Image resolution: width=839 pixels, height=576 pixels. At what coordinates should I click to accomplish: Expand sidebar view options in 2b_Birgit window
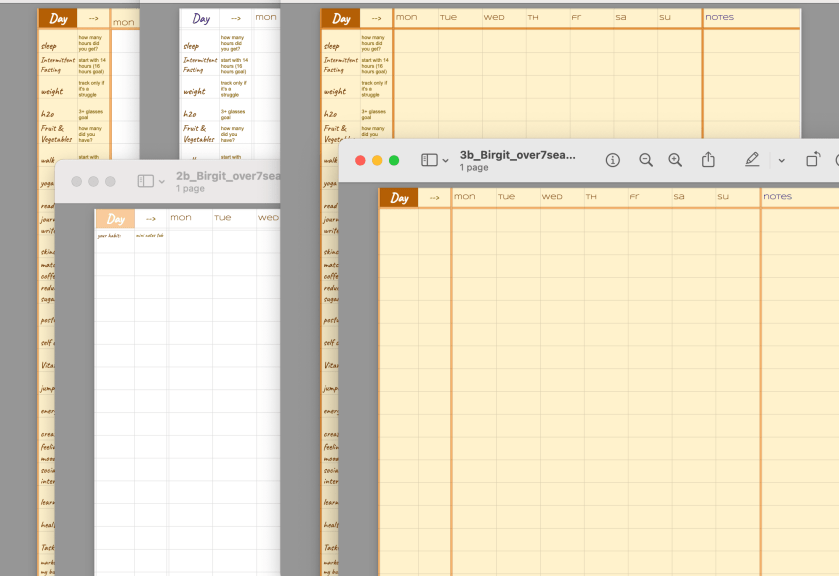[x=161, y=182]
